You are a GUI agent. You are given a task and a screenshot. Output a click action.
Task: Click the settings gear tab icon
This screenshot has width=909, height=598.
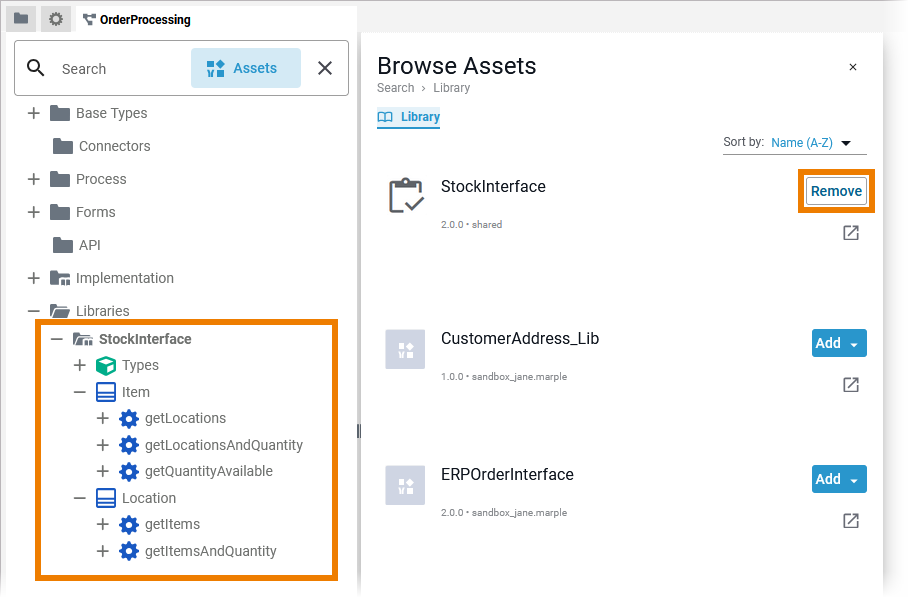[56, 19]
